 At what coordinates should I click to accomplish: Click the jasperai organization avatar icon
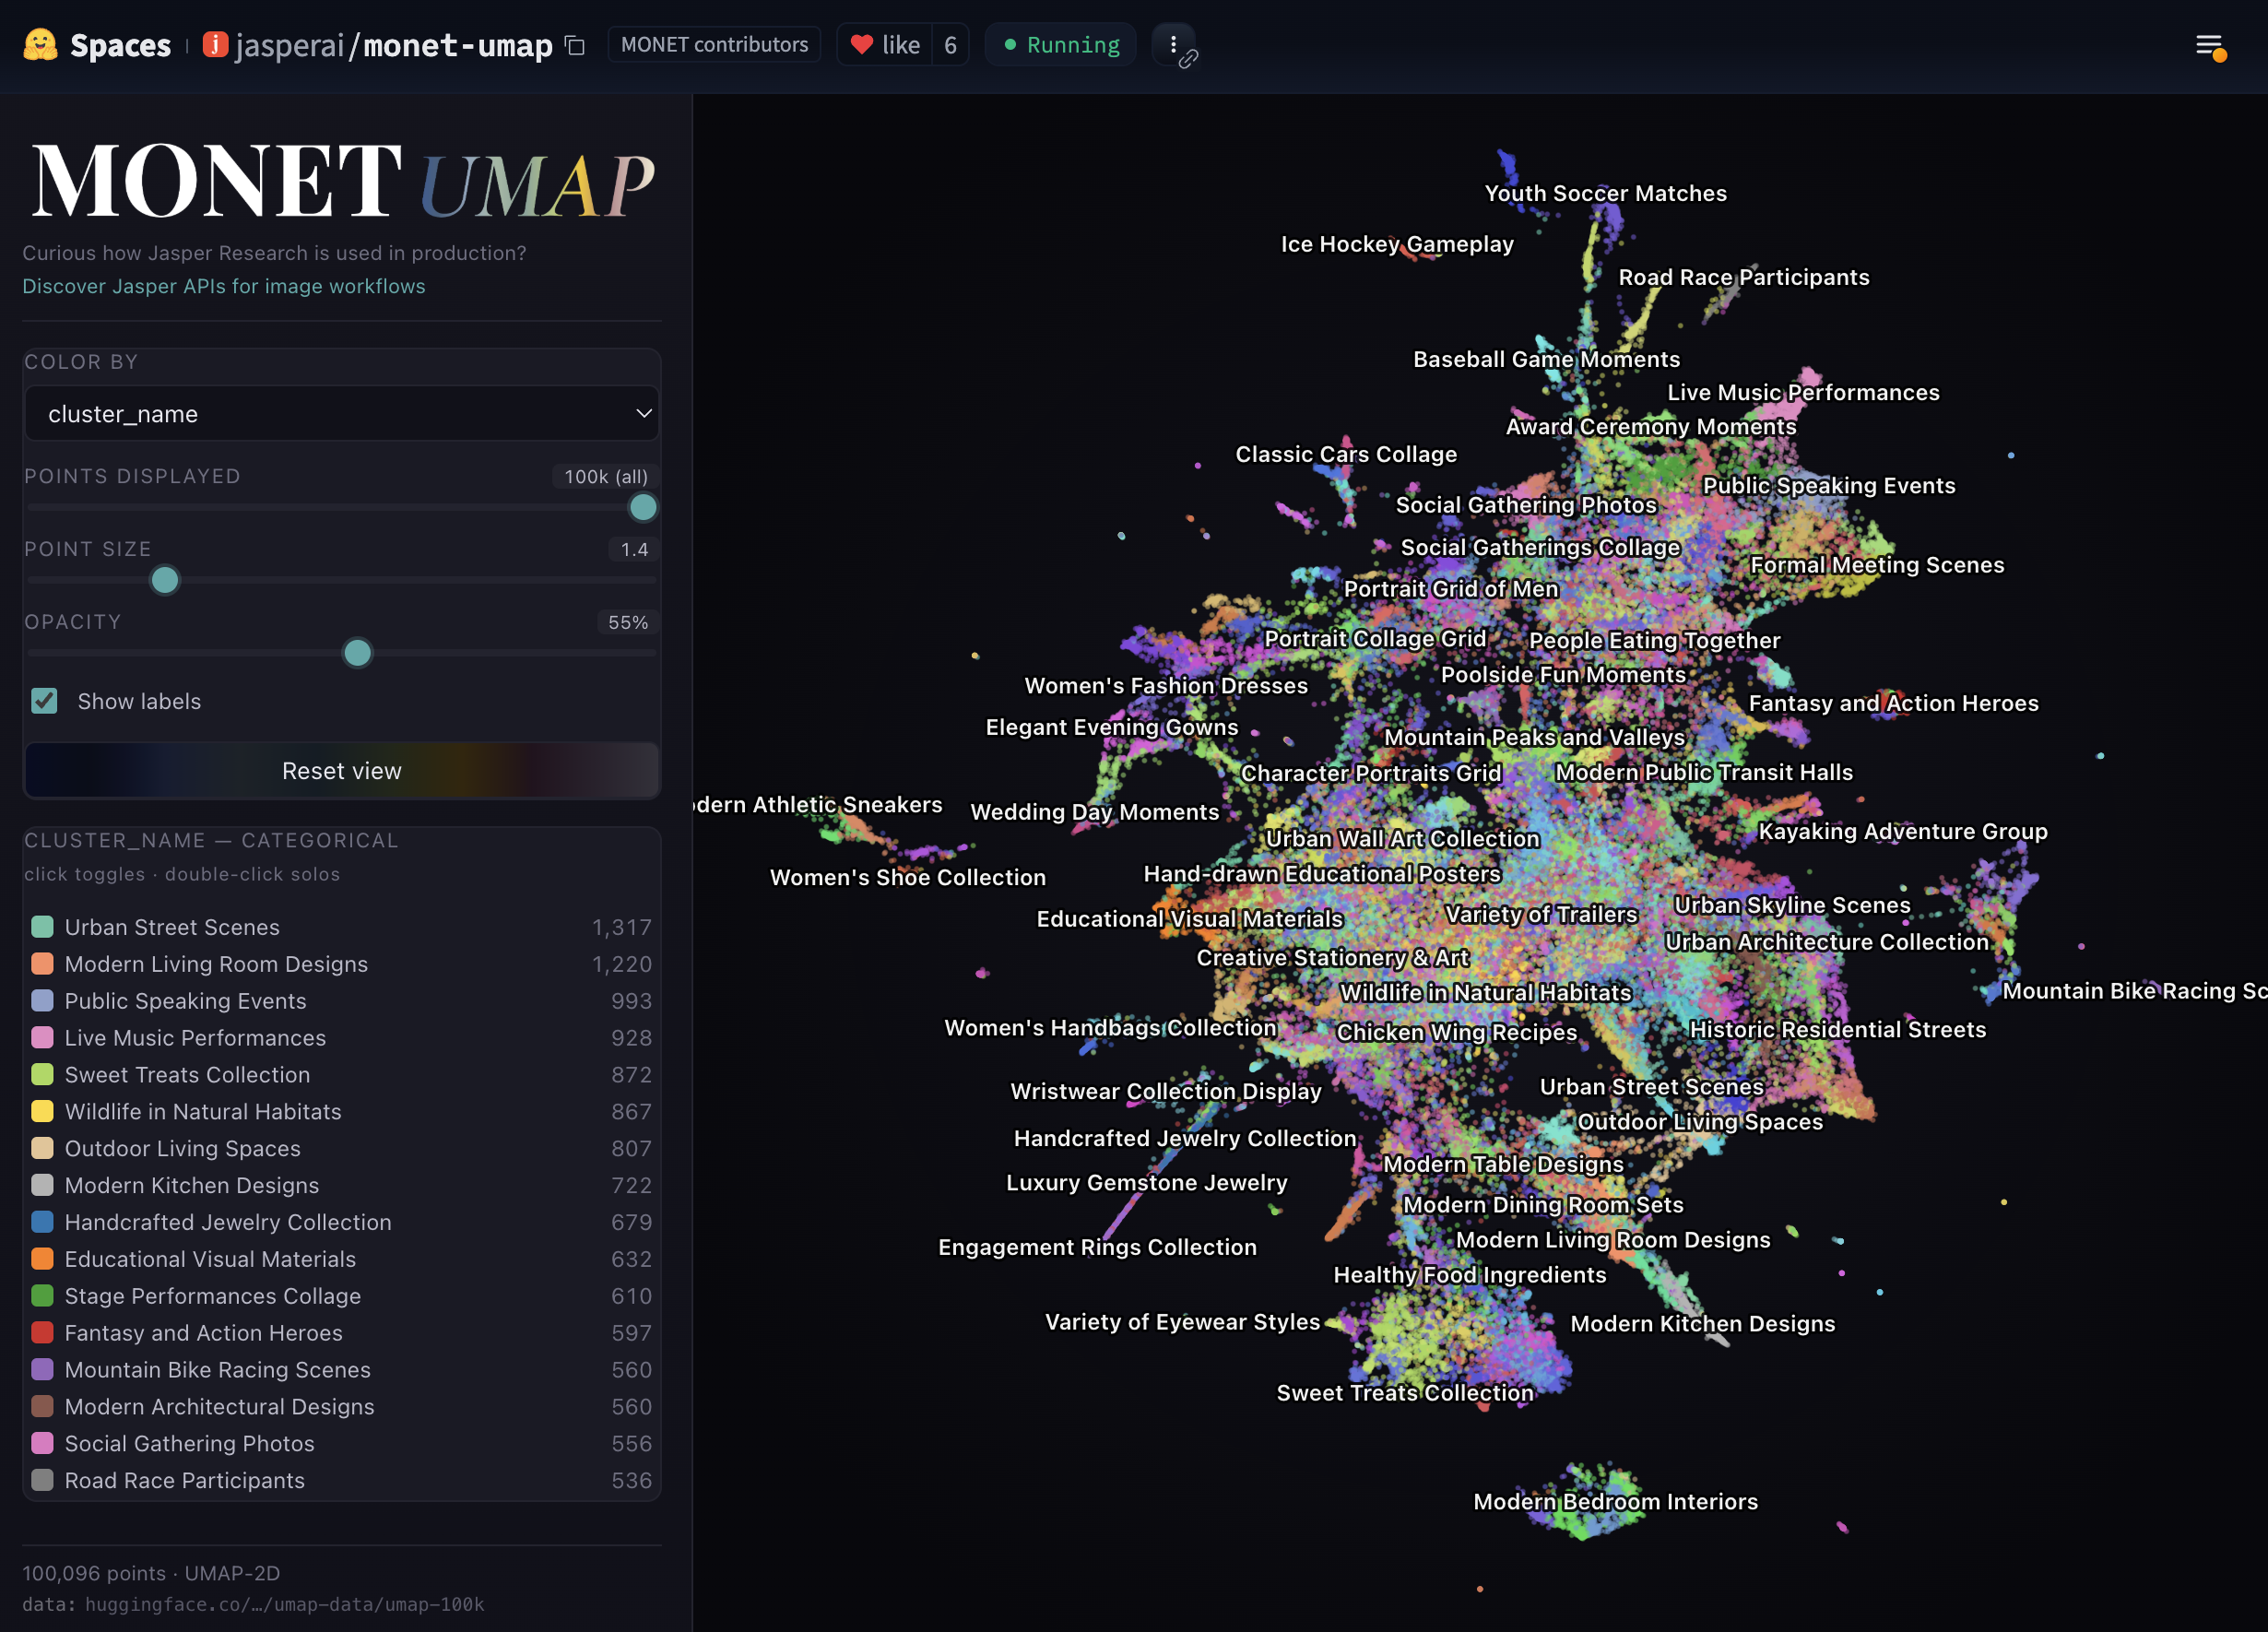click(215, 45)
